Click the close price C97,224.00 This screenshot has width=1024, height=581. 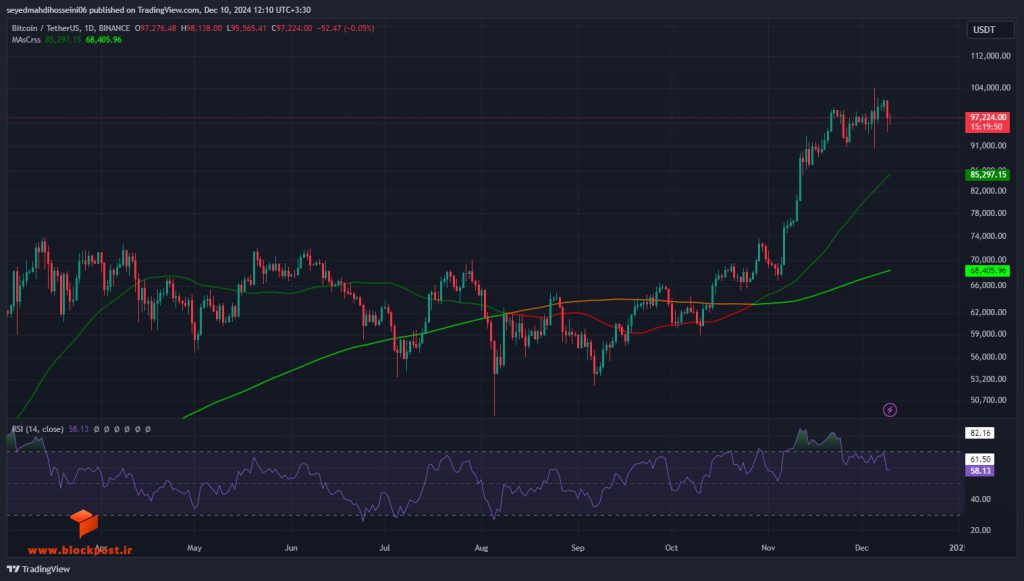coord(292,28)
